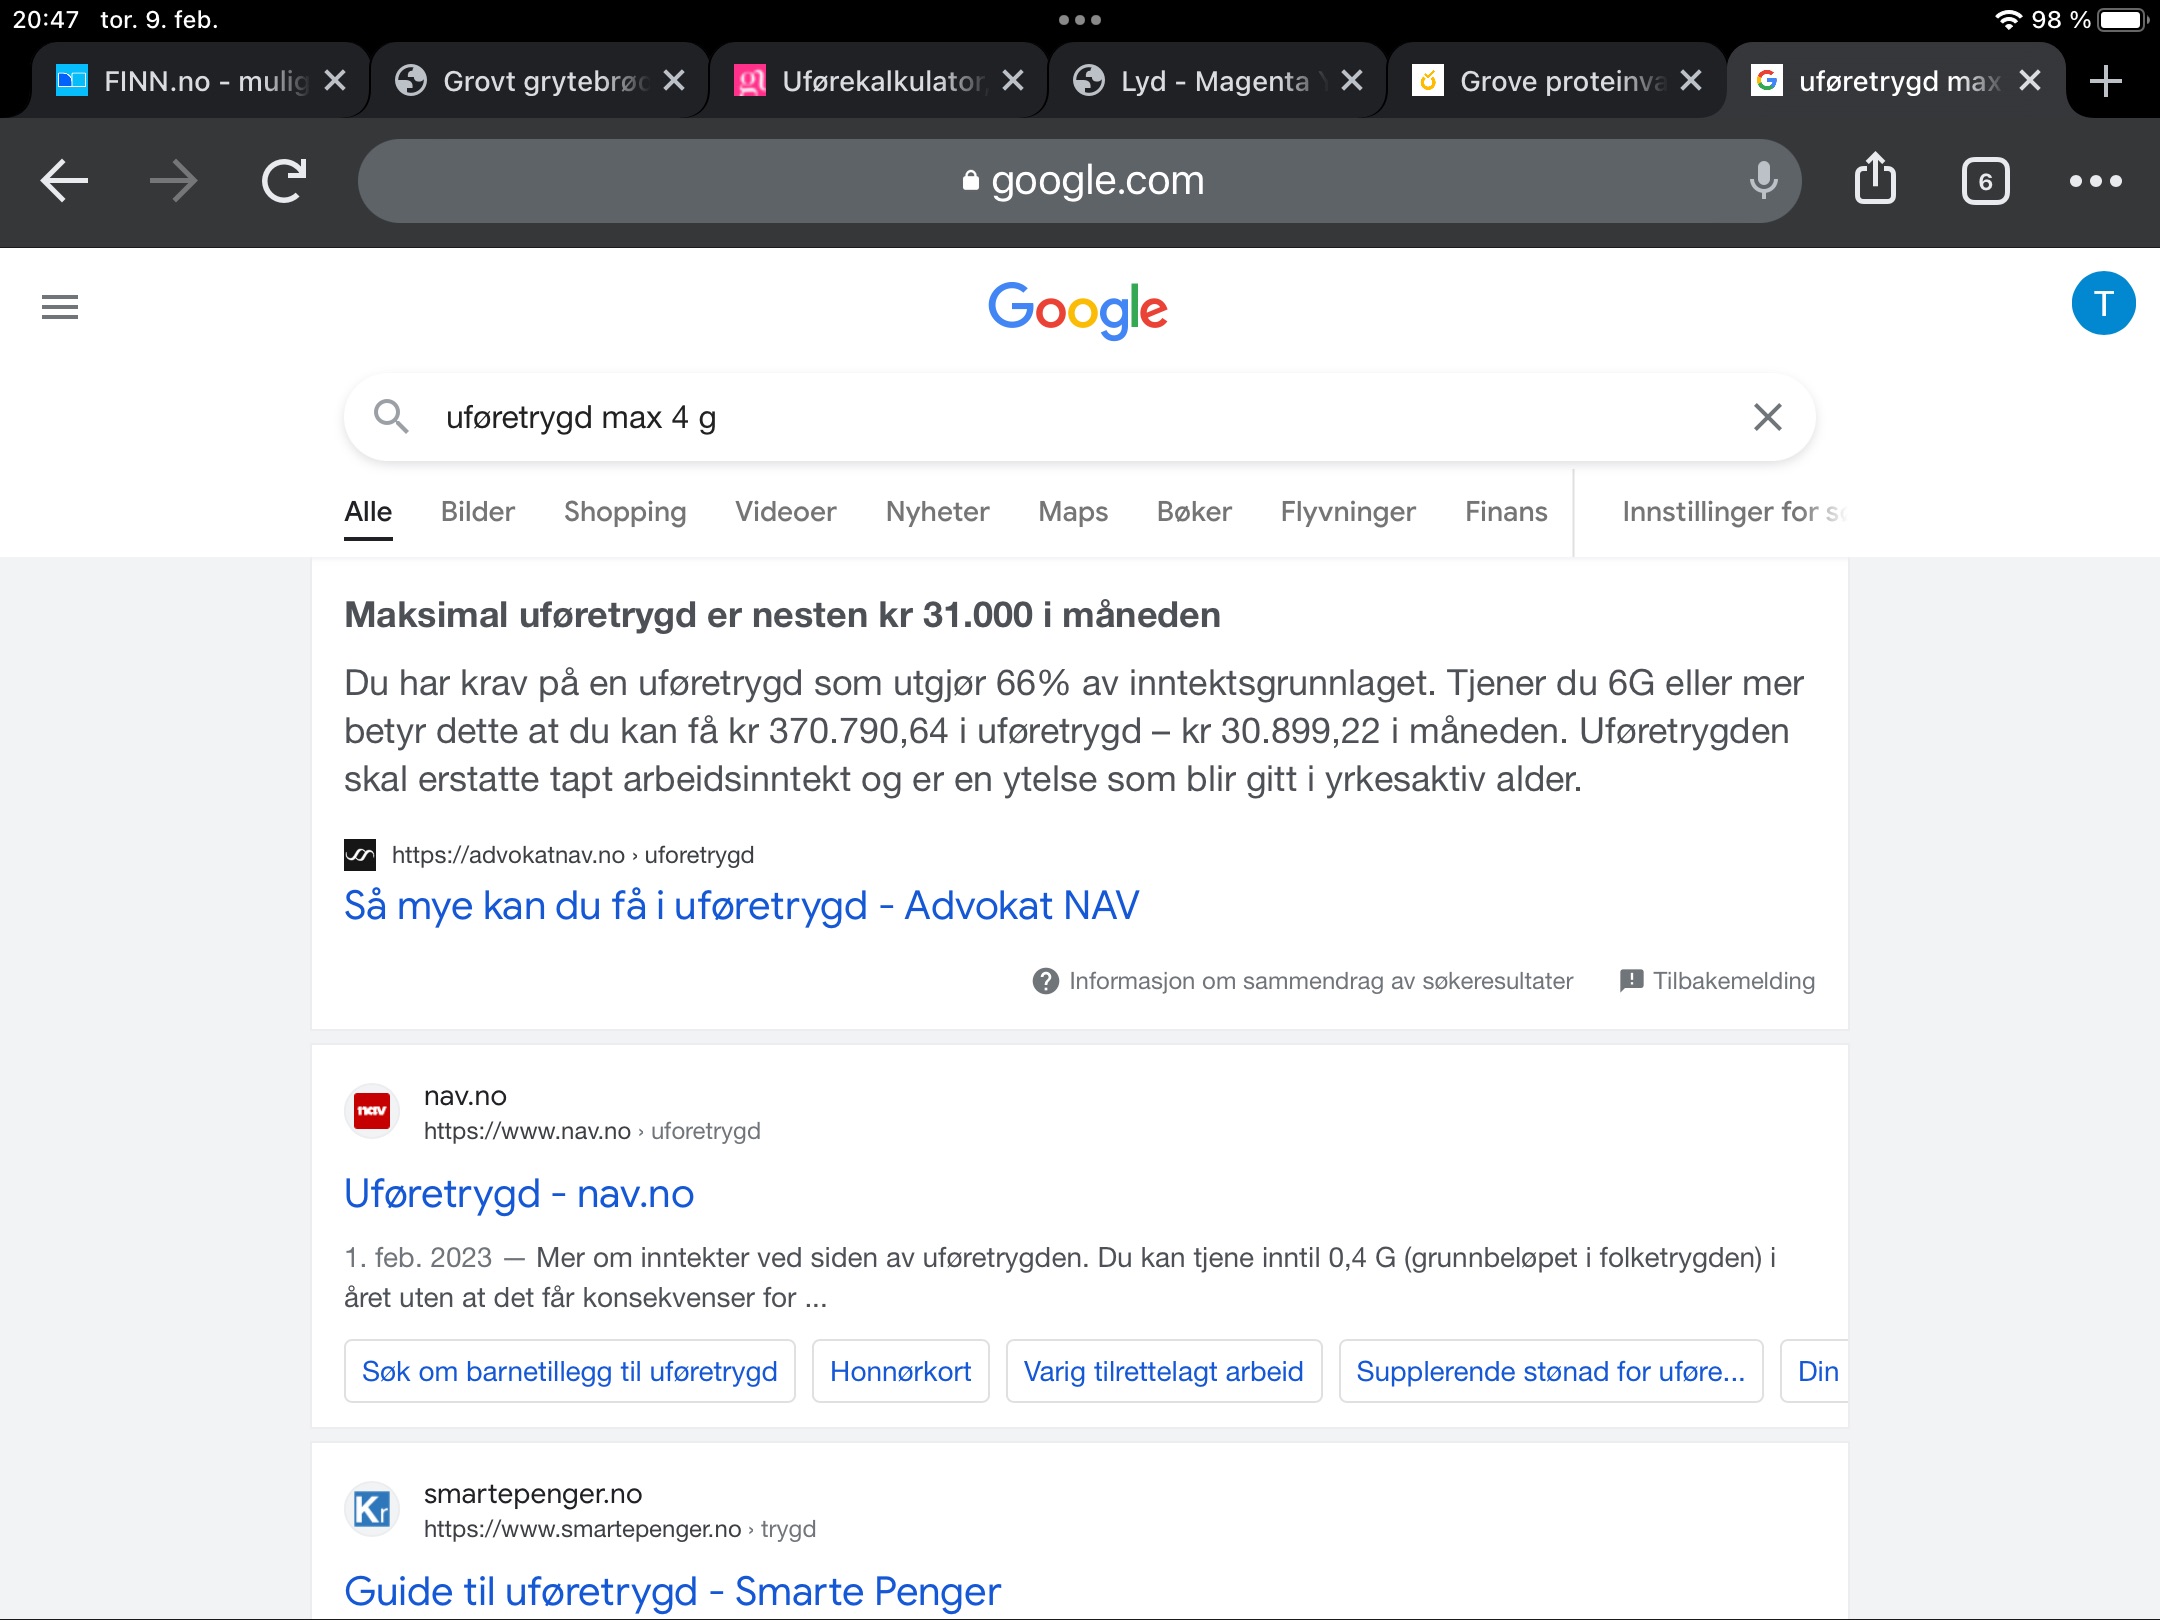Image resolution: width=2160 pixels, height=1620 pixels.
Task: Select the Bilder search filter
Action: [x=478, y=512]
